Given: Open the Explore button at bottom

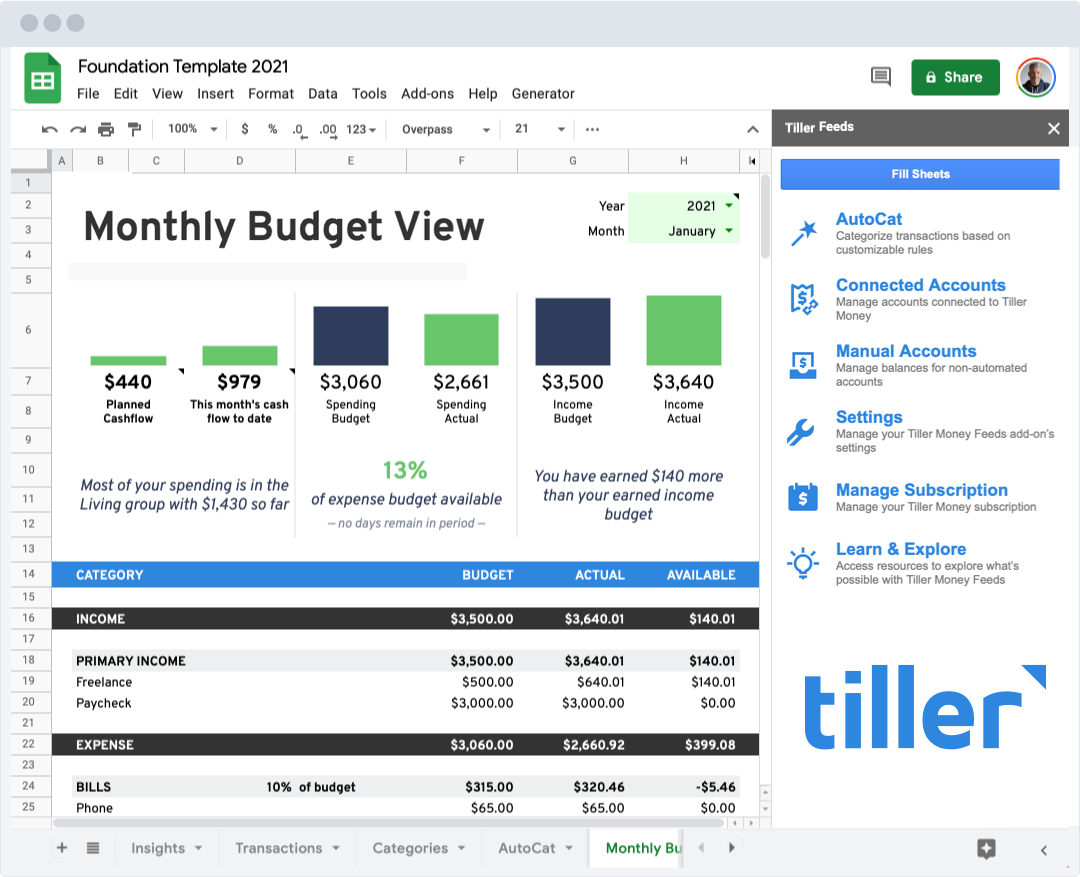Looking at the screenshot, I should coord(986,849).
